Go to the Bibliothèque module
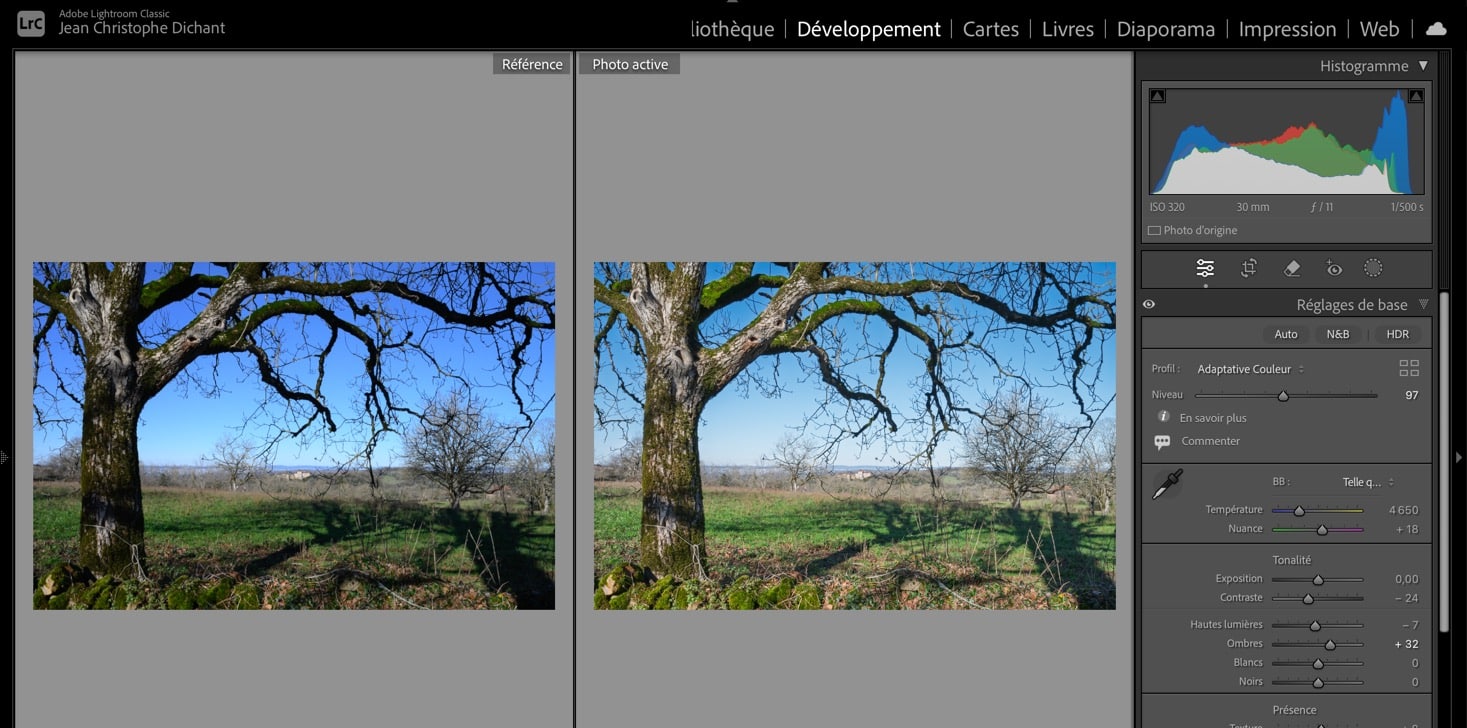The width and height of the screenshot is (1467, 728). pyautogui.click(x=732, y=29)
